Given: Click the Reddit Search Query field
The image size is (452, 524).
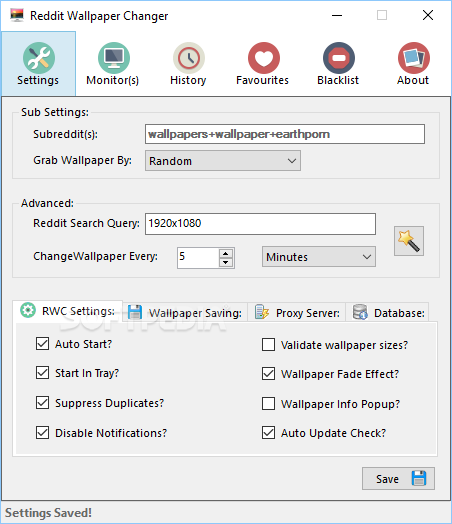Looking at the screenshot, I should pyautogui.click(x=260, y=224).
